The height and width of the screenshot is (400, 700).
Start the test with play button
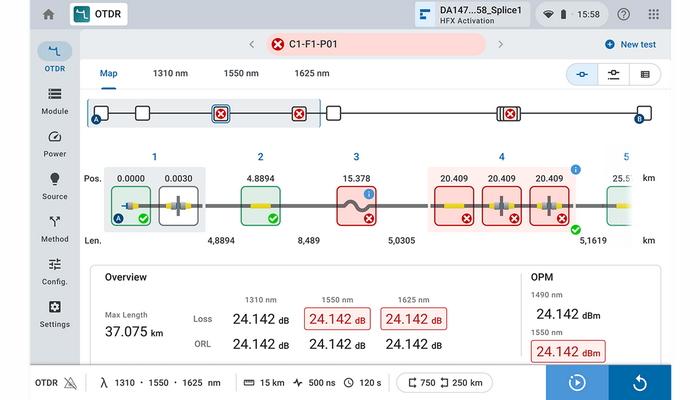click(576, 382)
